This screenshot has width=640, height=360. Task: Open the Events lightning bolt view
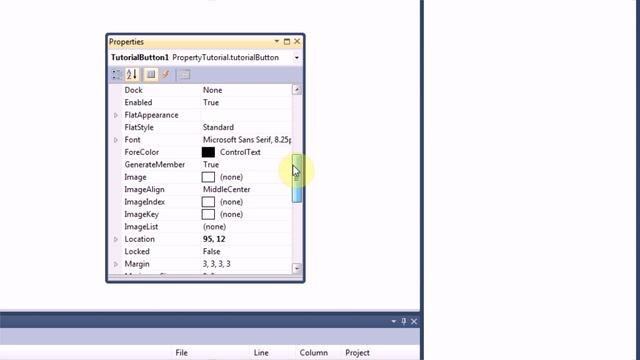[166, 74]
